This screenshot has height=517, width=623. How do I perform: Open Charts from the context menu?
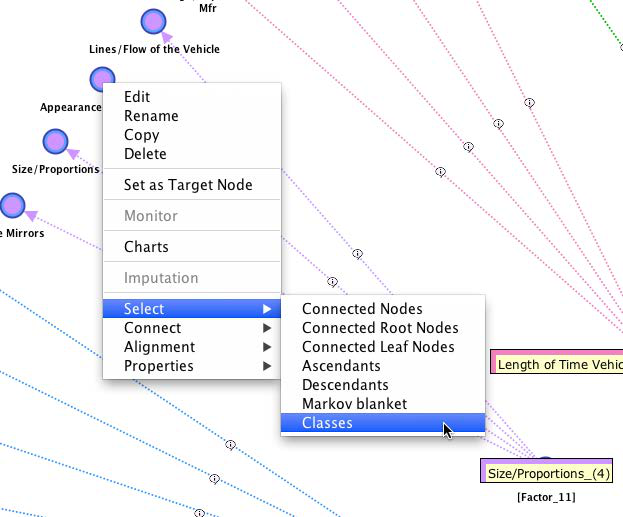click(x=146, y=247)
